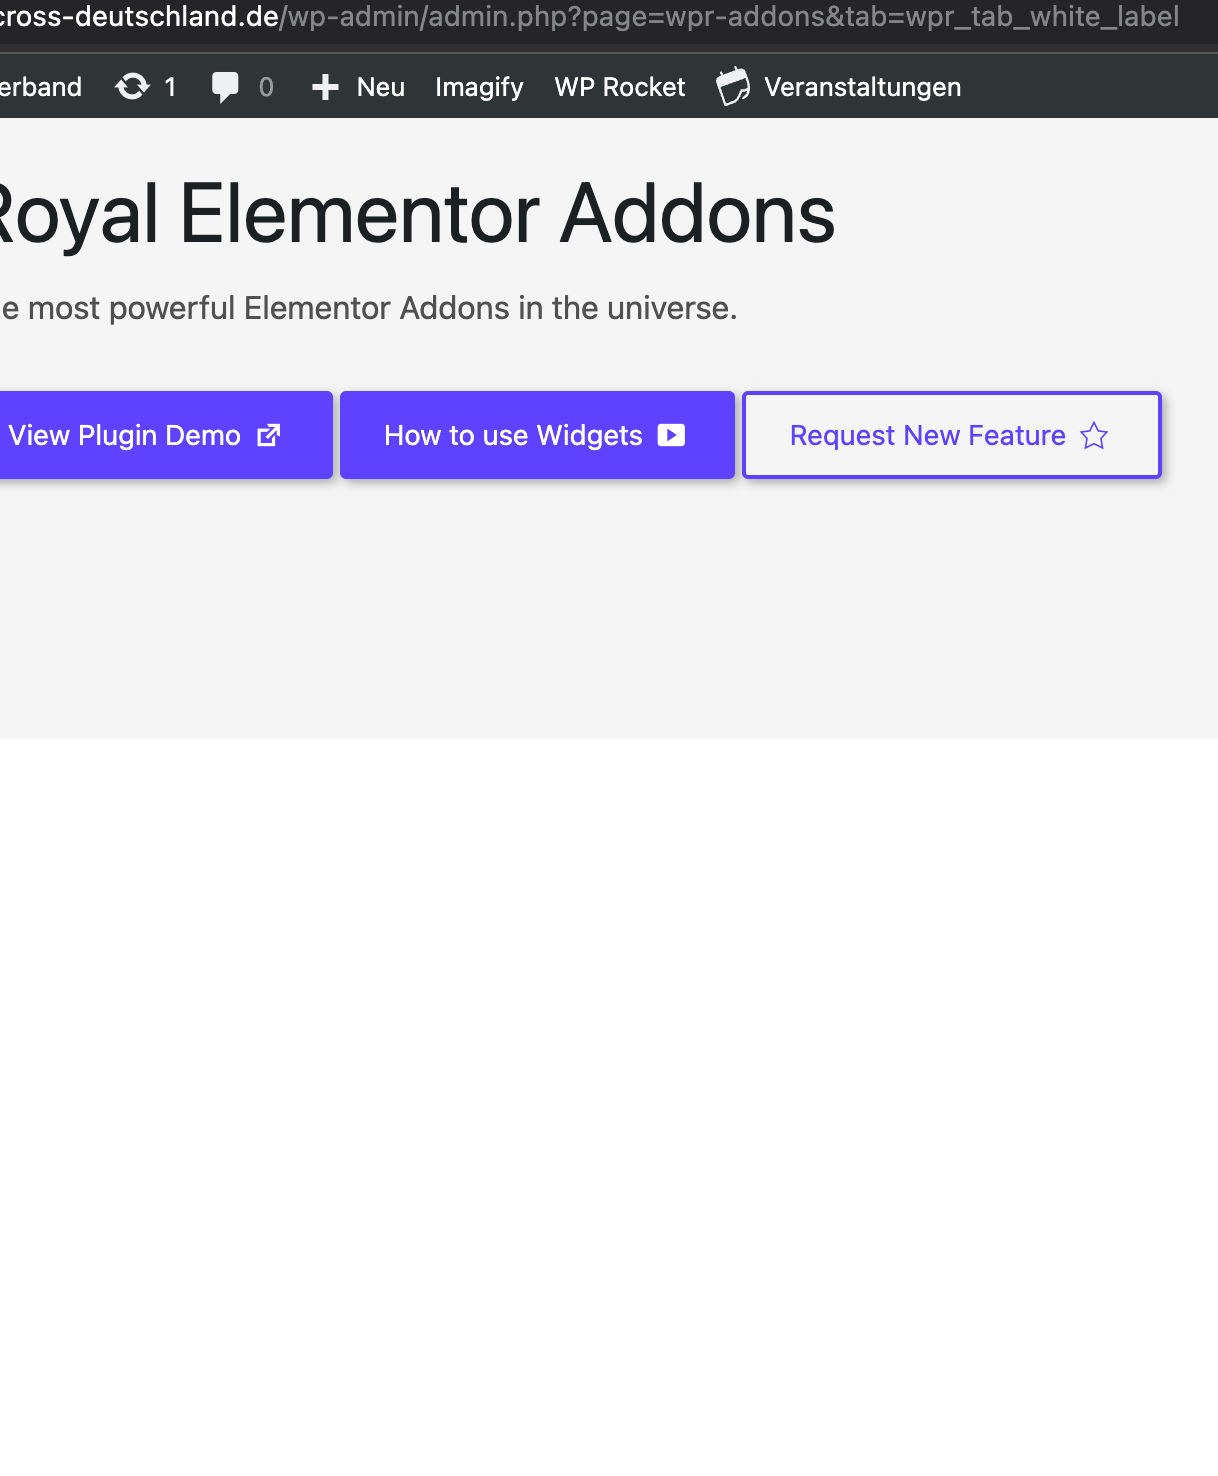
Task: Click the comments count 0
Action: pyautogui.click(x=266, y=87)
